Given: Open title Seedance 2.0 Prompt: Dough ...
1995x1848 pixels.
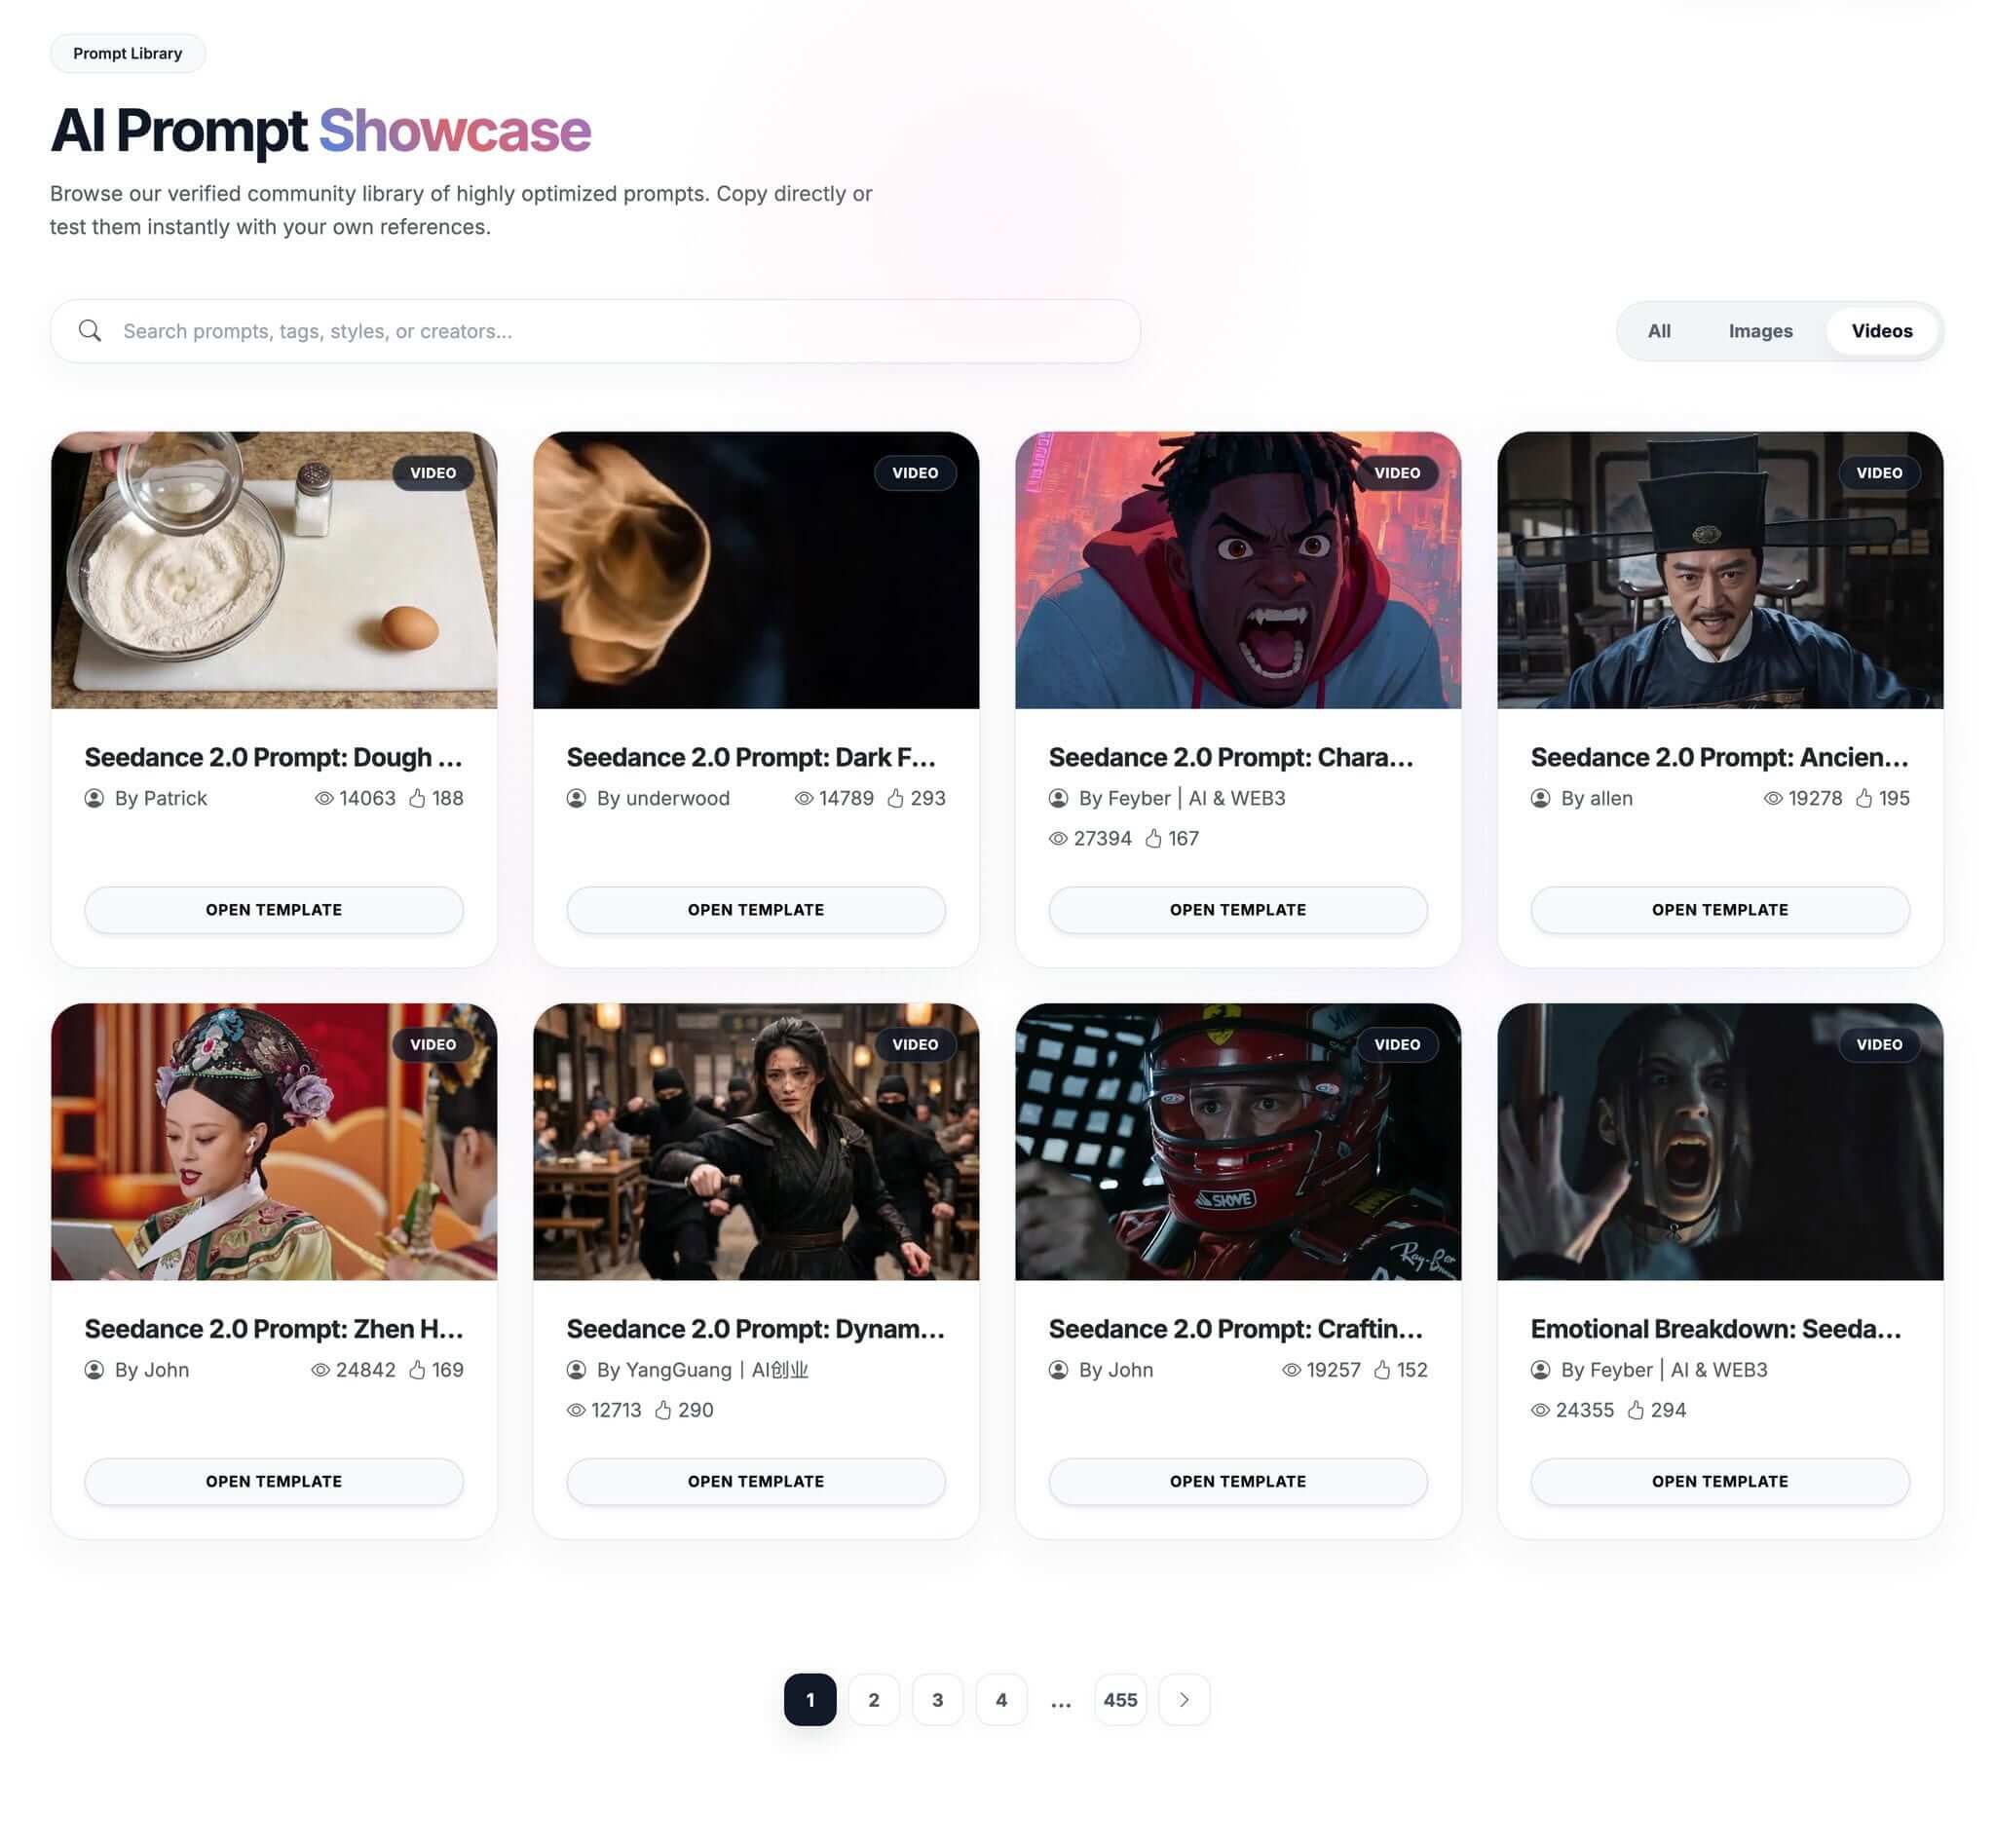Looking at the screenshot, I should point(274,757).
